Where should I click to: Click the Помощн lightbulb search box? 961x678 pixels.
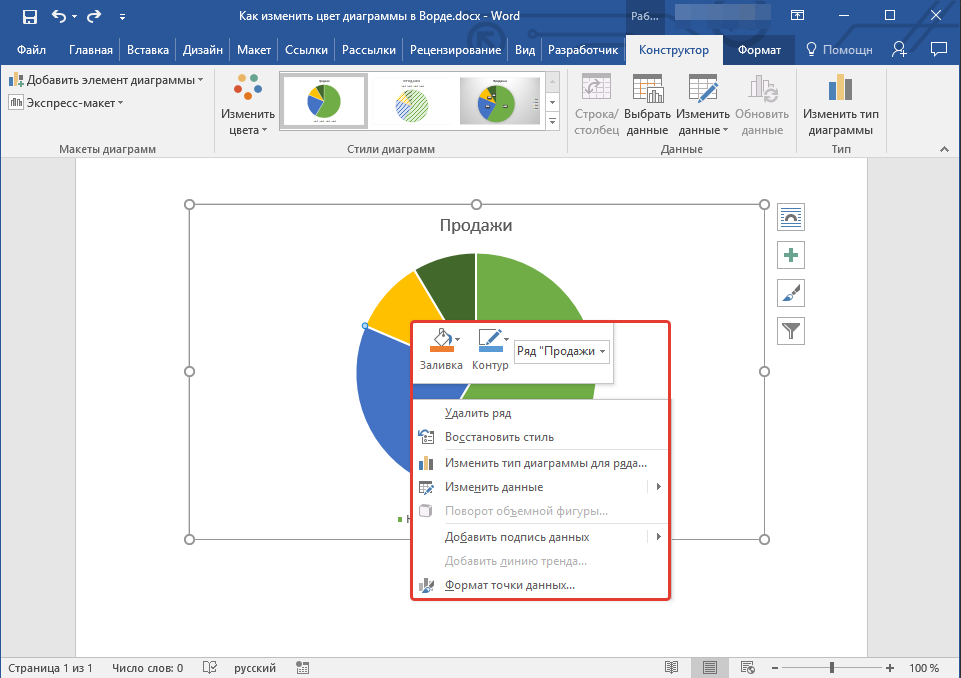[x=839, y=50]
